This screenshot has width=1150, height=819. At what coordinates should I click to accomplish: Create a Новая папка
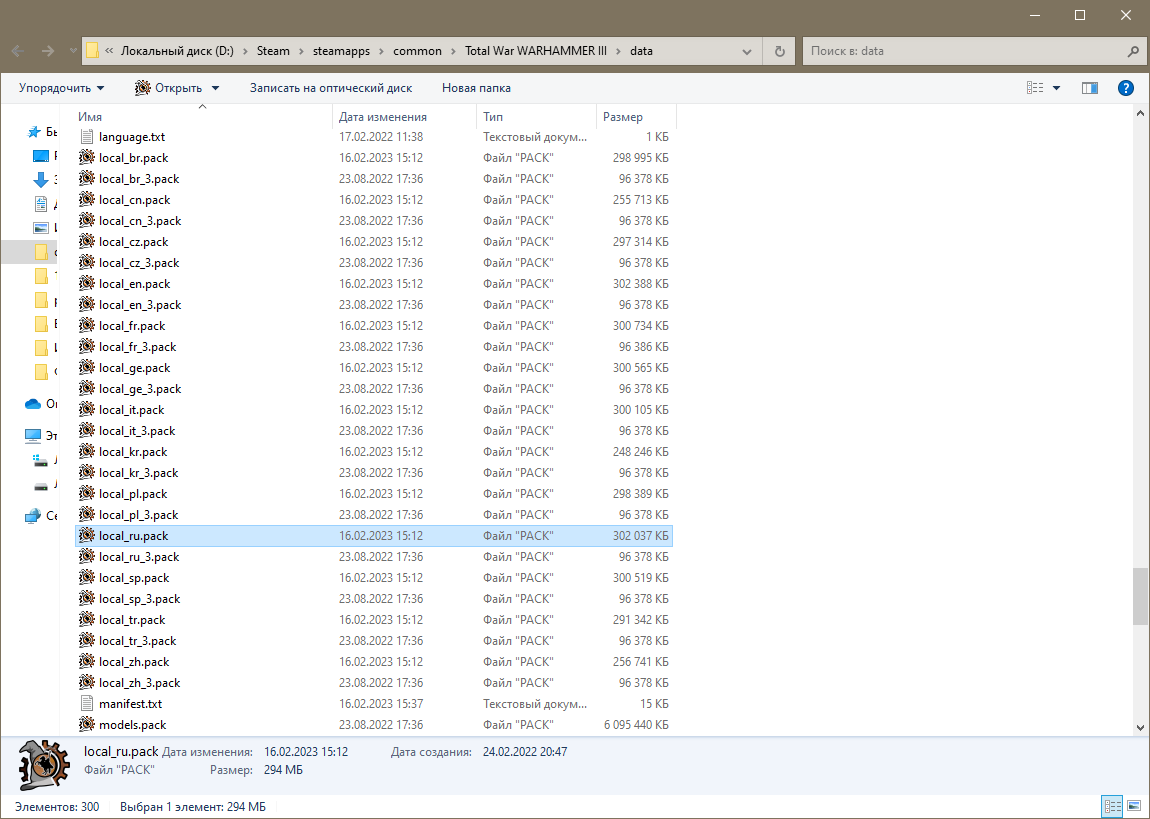476,88
